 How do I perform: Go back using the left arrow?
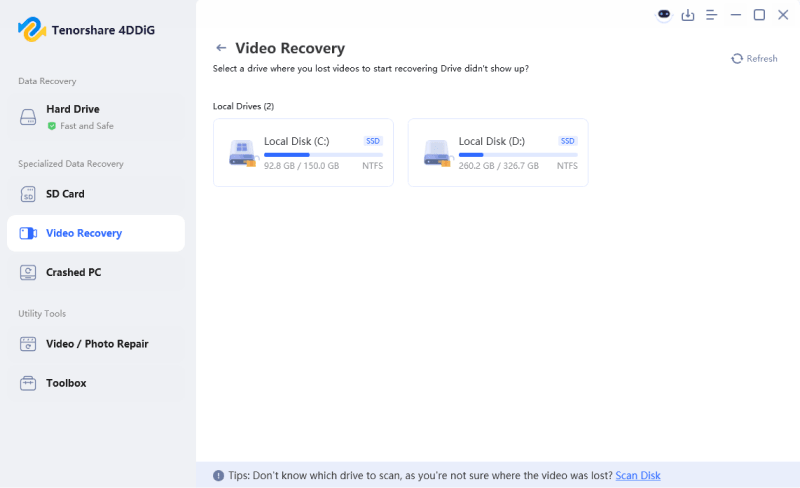point(220,48)
